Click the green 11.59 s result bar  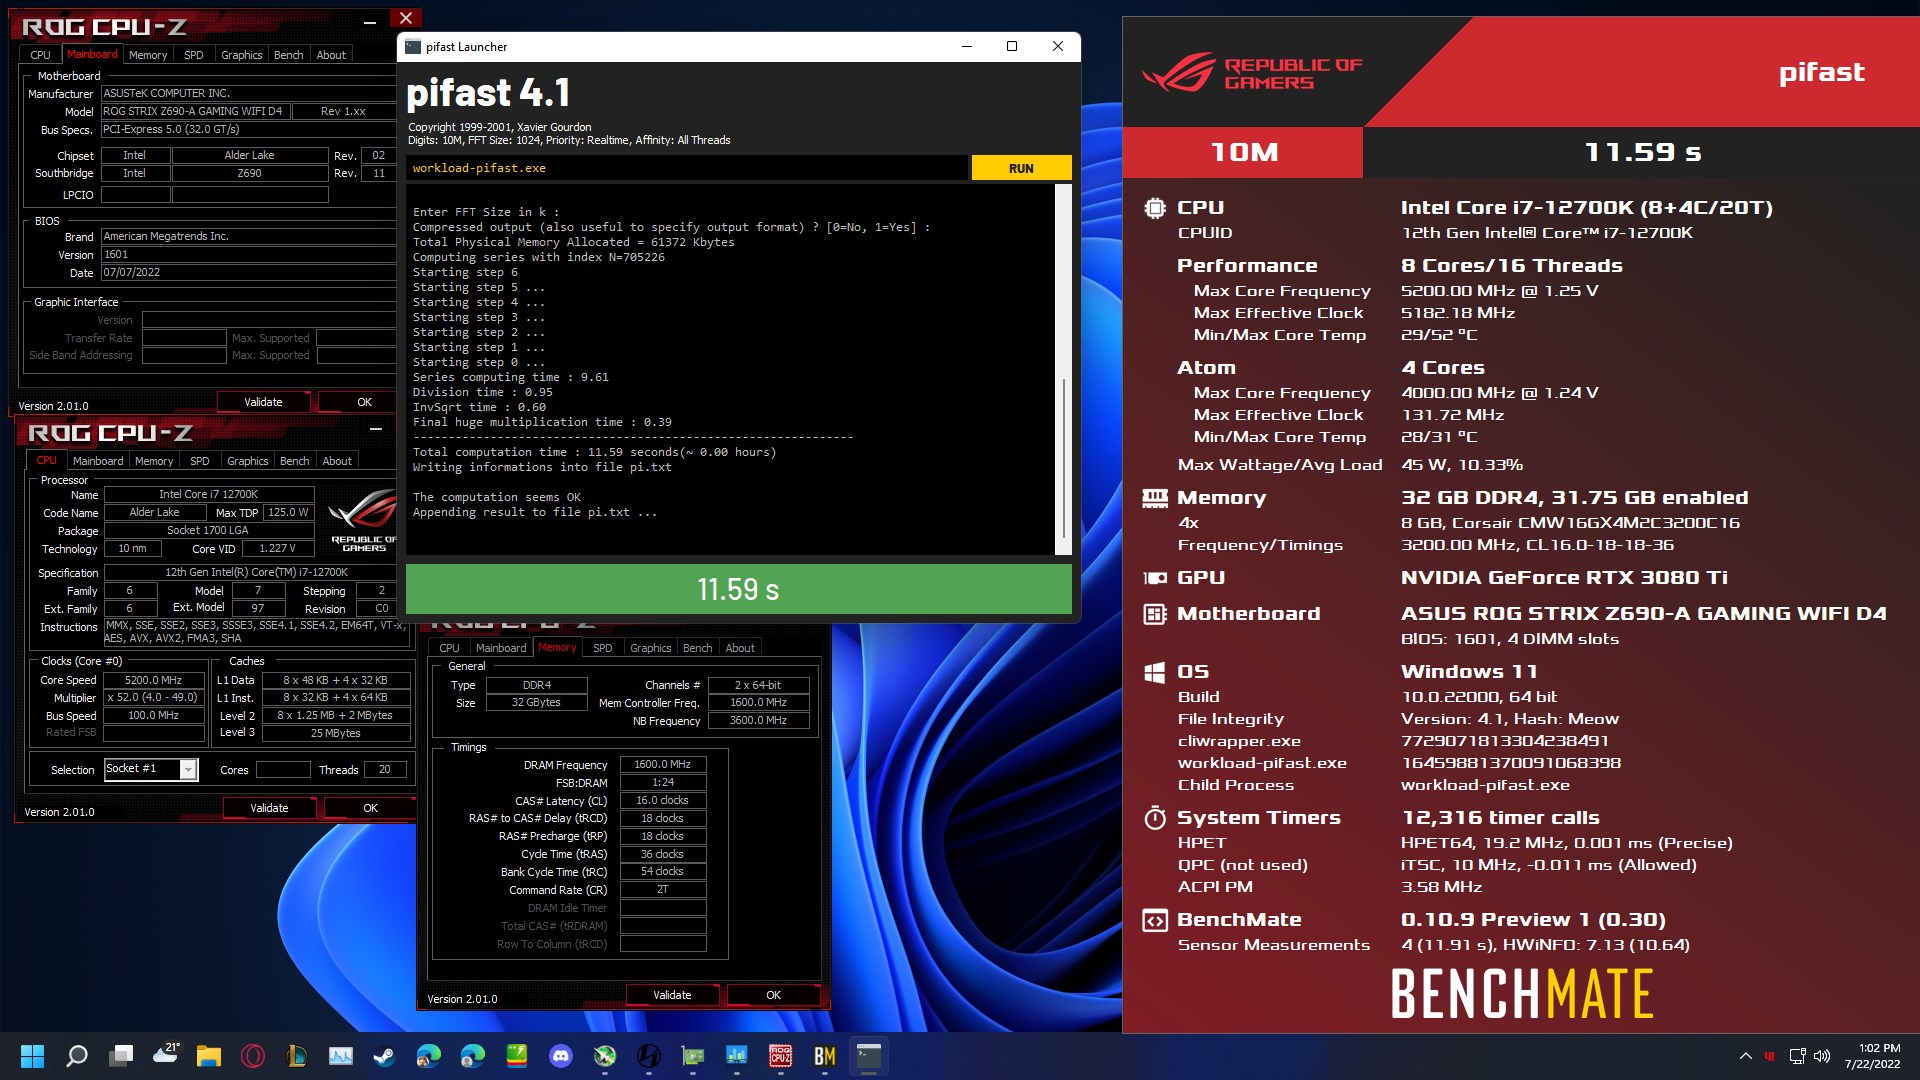click(x=738, y=589)
